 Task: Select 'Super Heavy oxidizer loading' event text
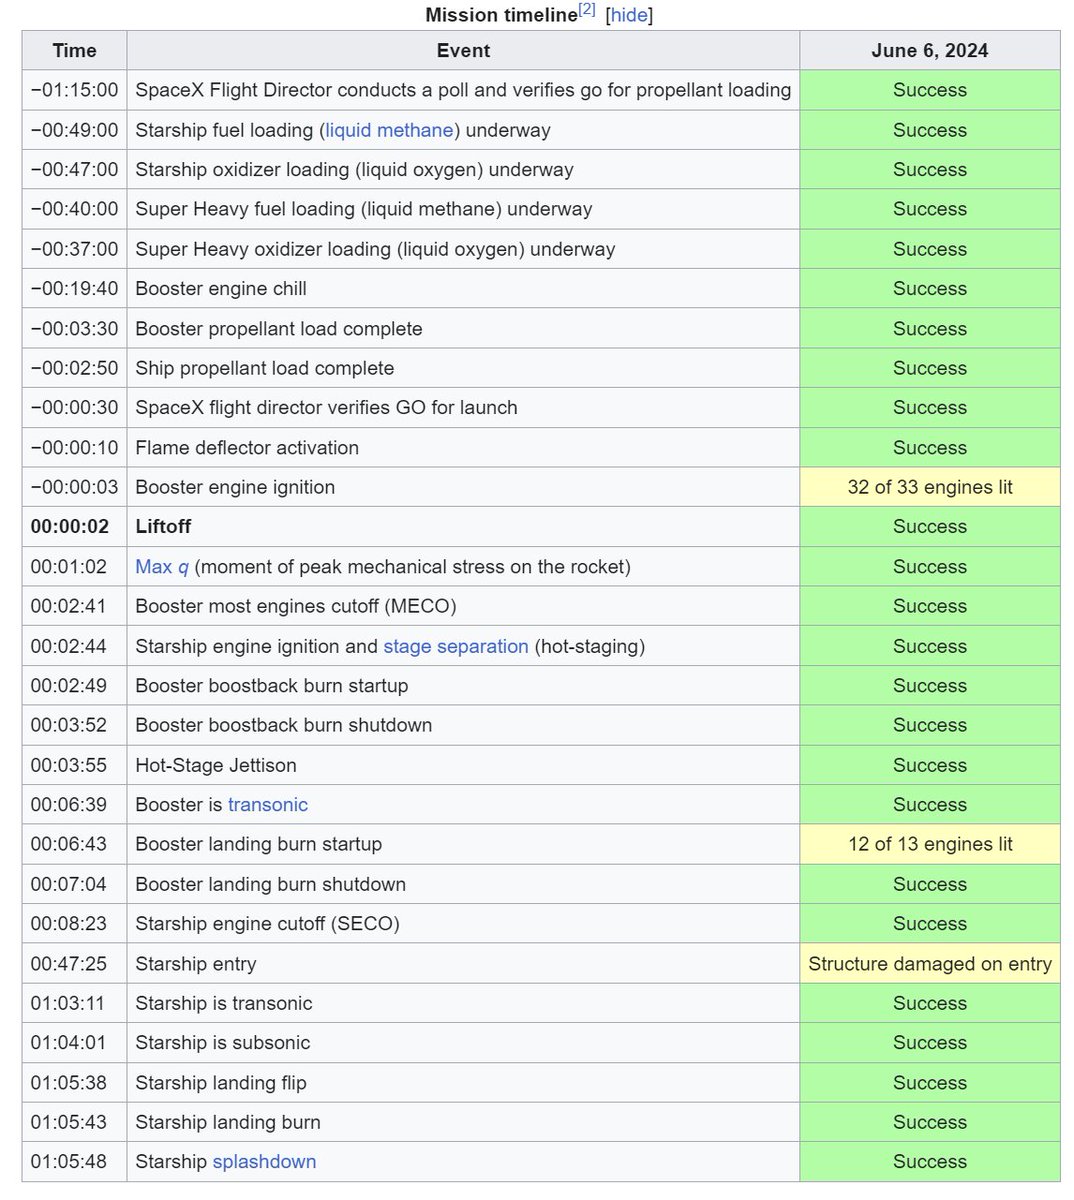click(x=375, y=249)
